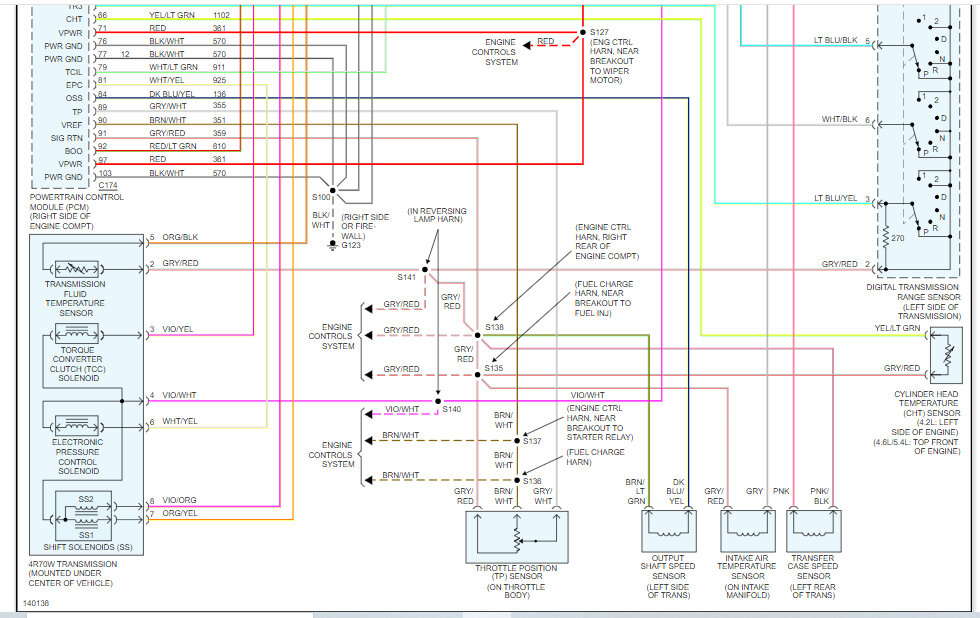
Task: Click the PCM pin label 'OSS'
Action: [74, 98]
